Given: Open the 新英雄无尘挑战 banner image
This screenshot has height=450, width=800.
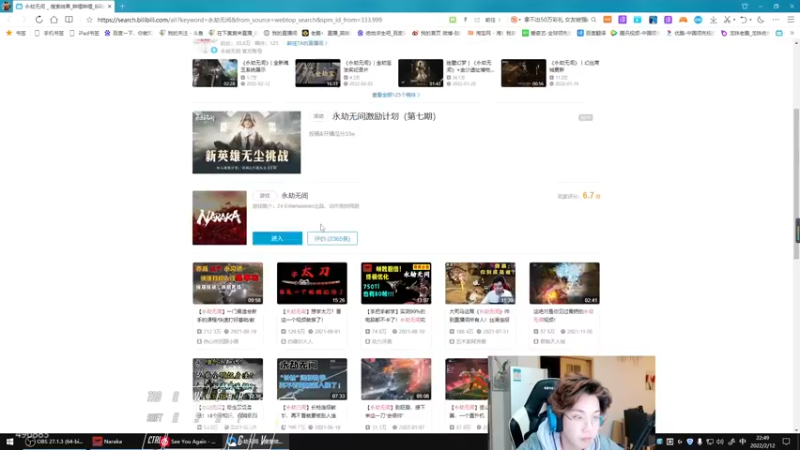Looking at the screenshot, I should (x=246, y=142).
